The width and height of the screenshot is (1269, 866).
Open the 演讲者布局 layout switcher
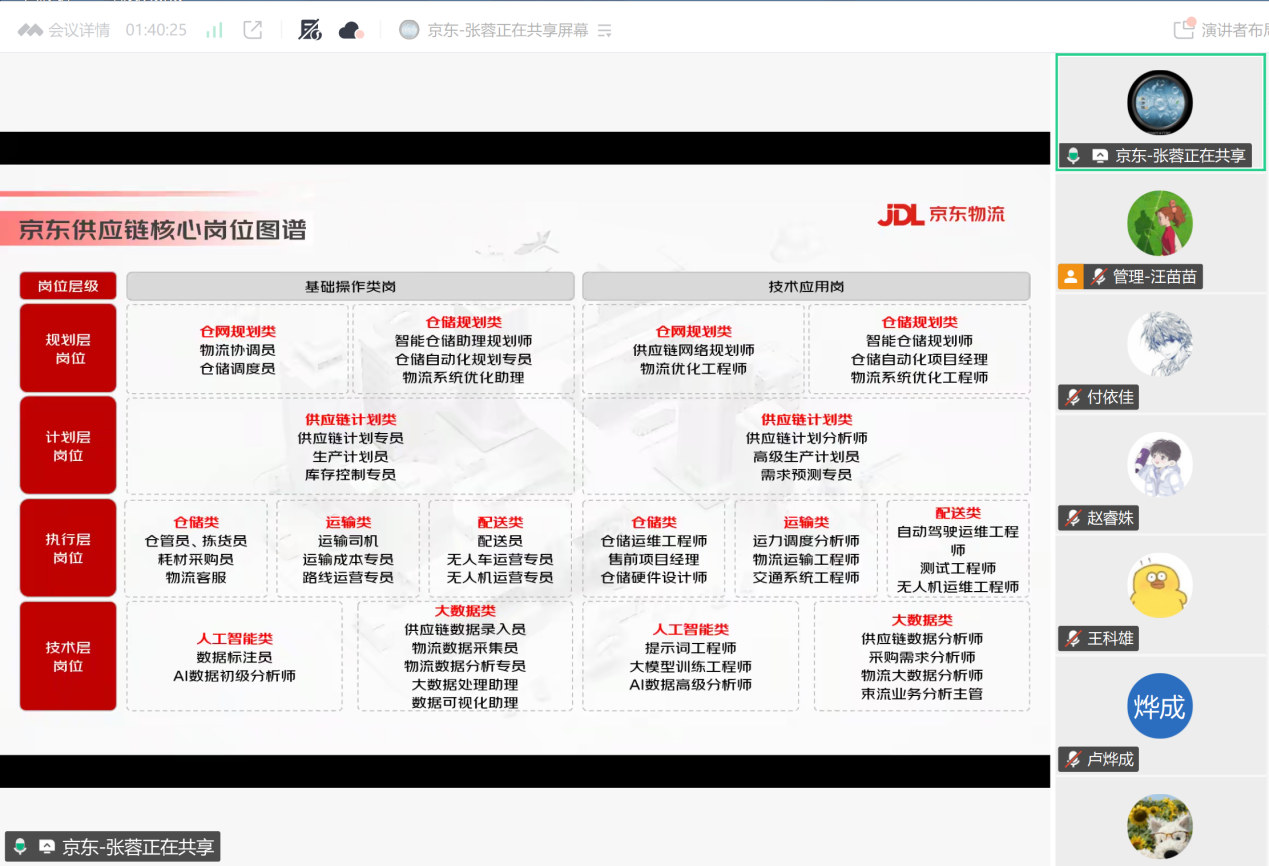click(x=1223, y=30)
